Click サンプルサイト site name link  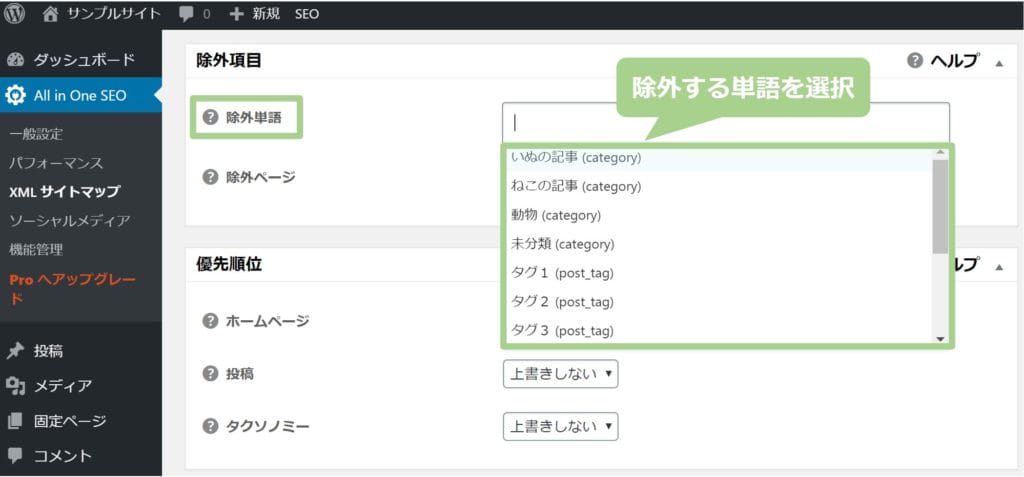click(114, 14)
